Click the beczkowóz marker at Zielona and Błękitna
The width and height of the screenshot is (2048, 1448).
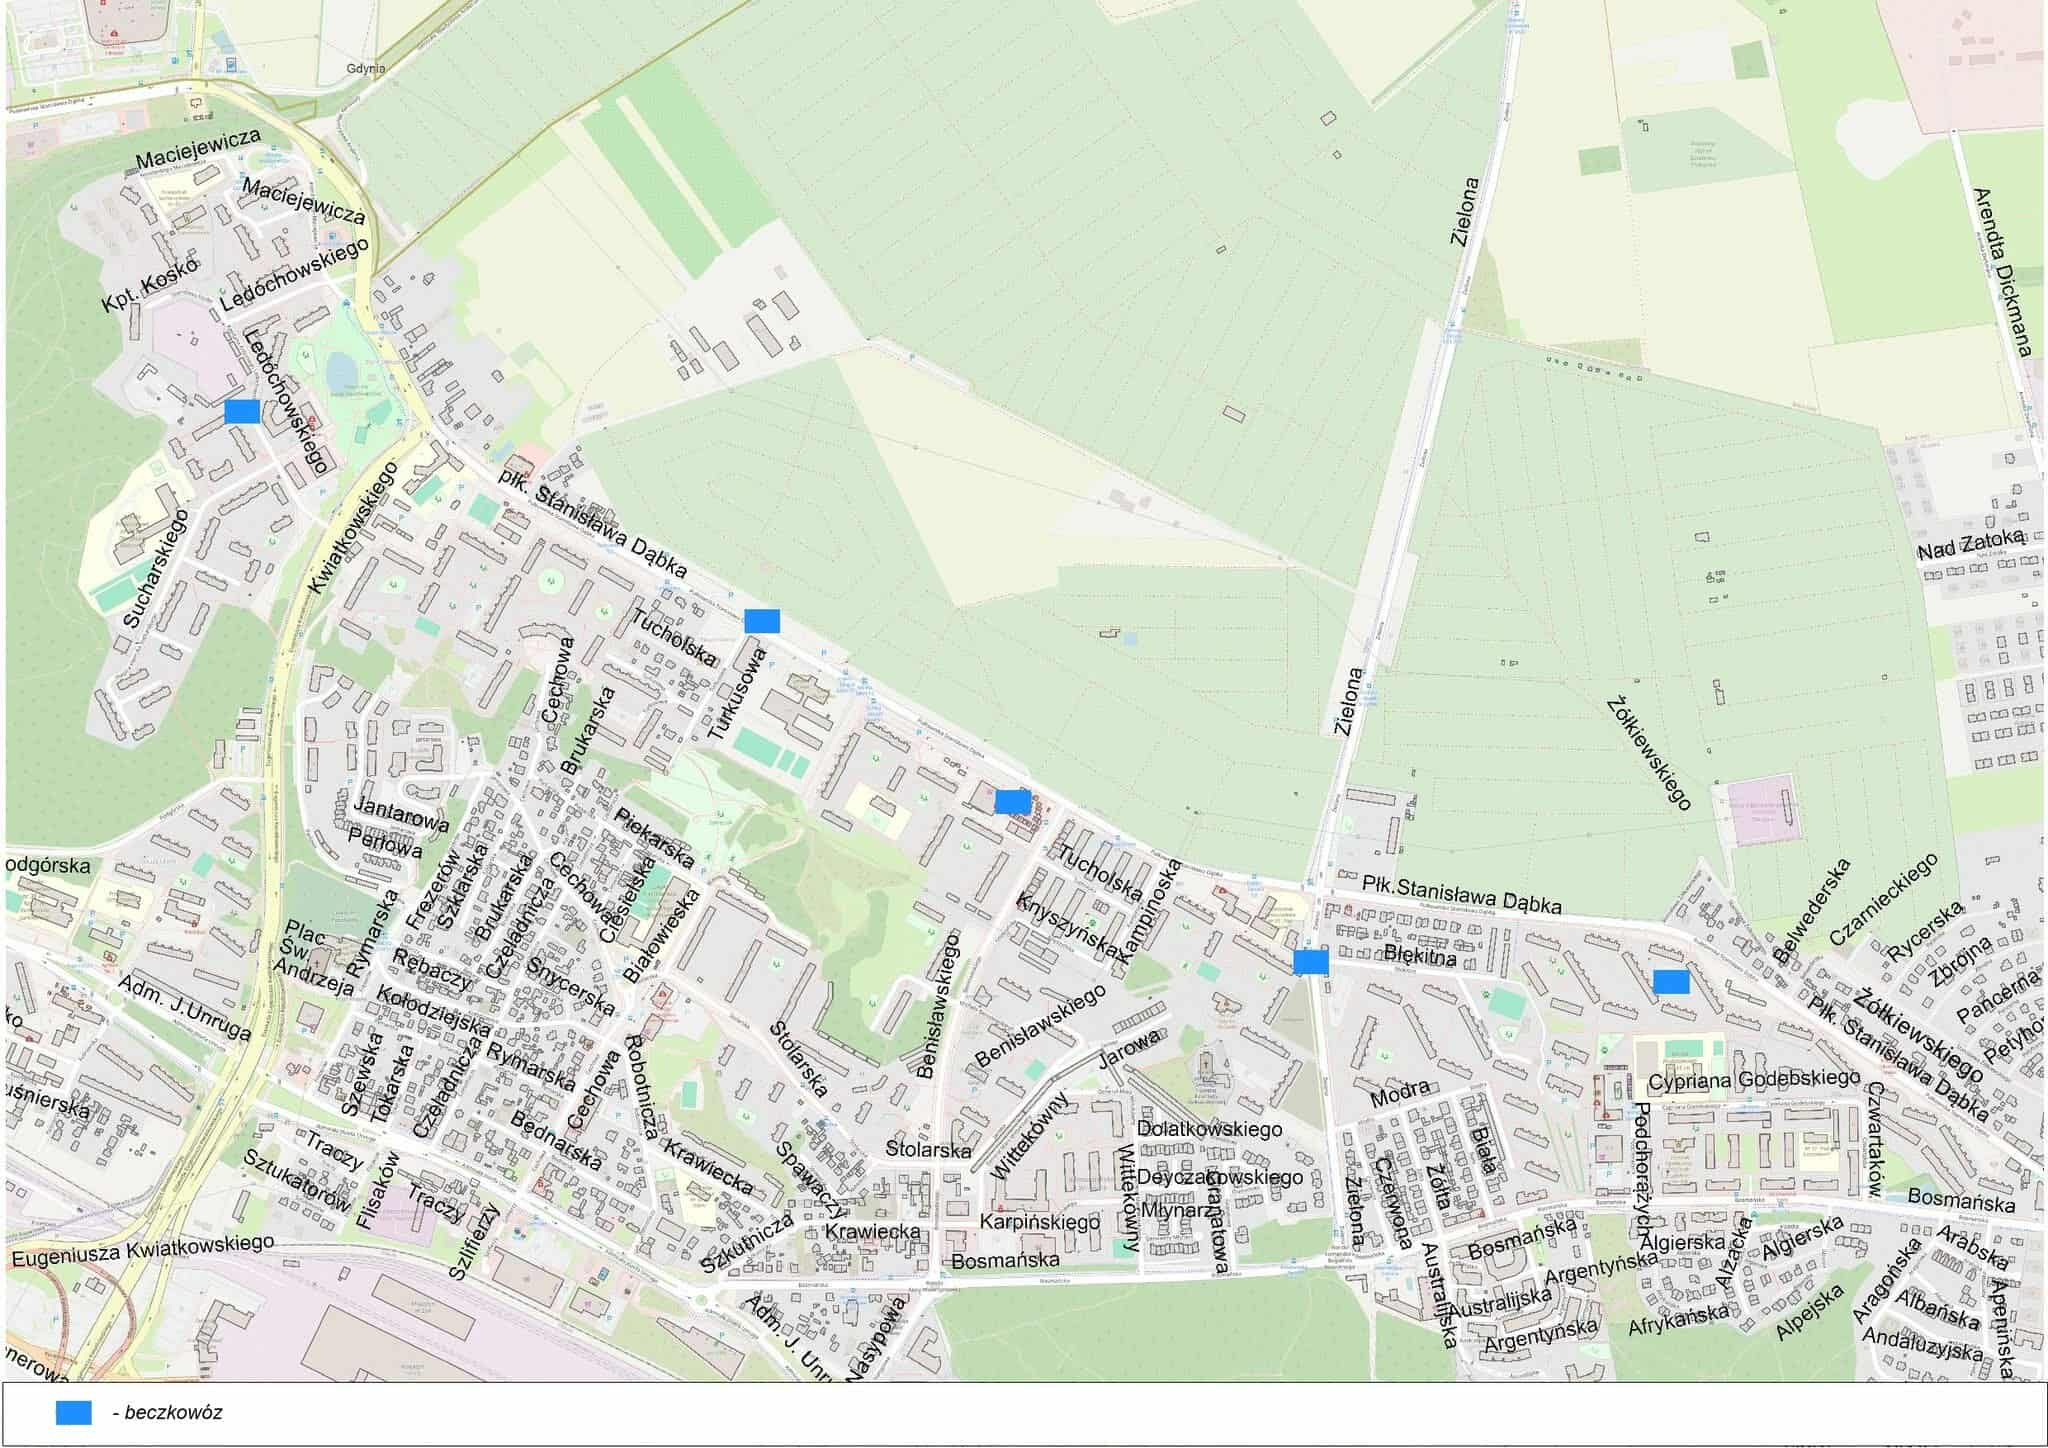[x=1311, y=962]
